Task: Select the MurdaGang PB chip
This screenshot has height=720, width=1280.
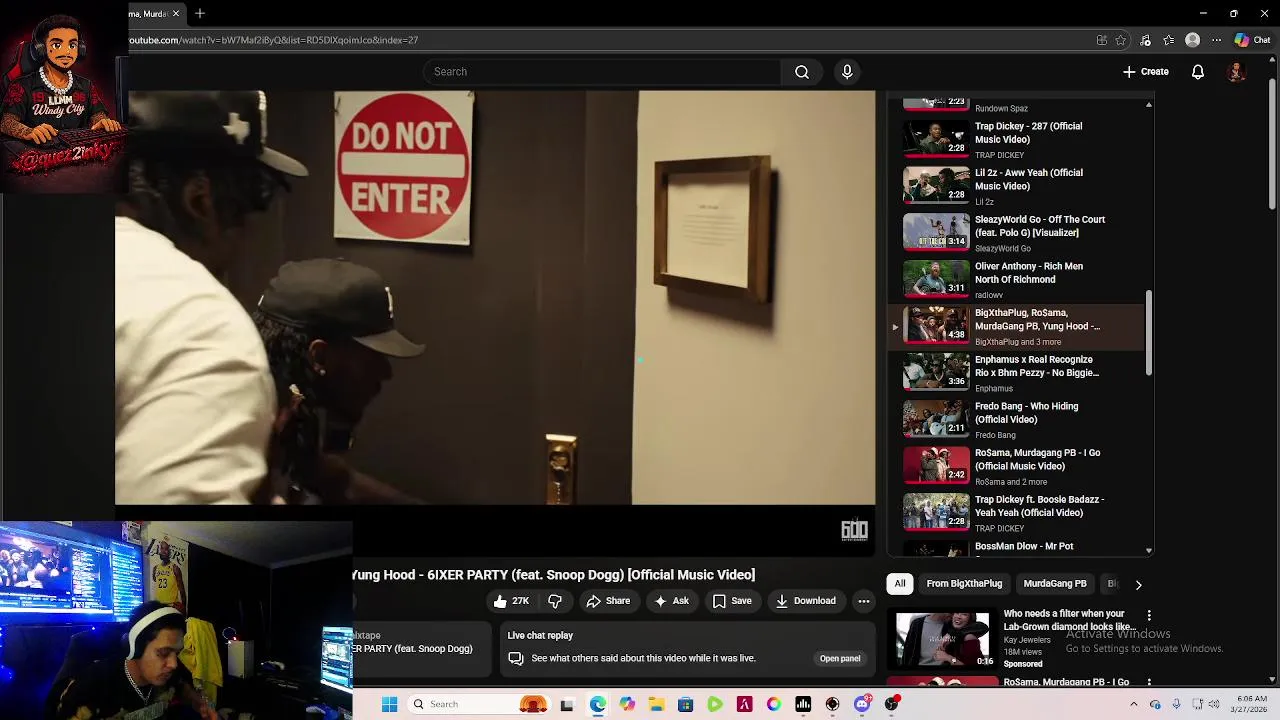Action: pos(1055,584)
